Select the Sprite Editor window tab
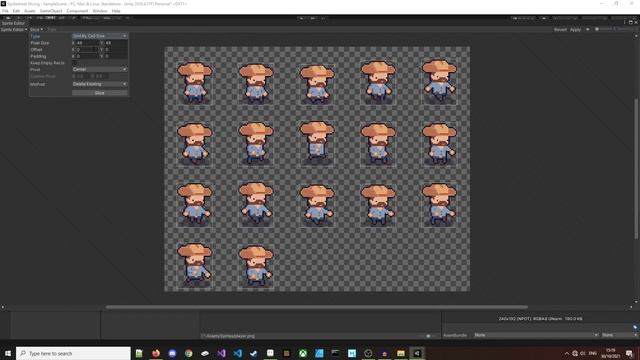 13,23
